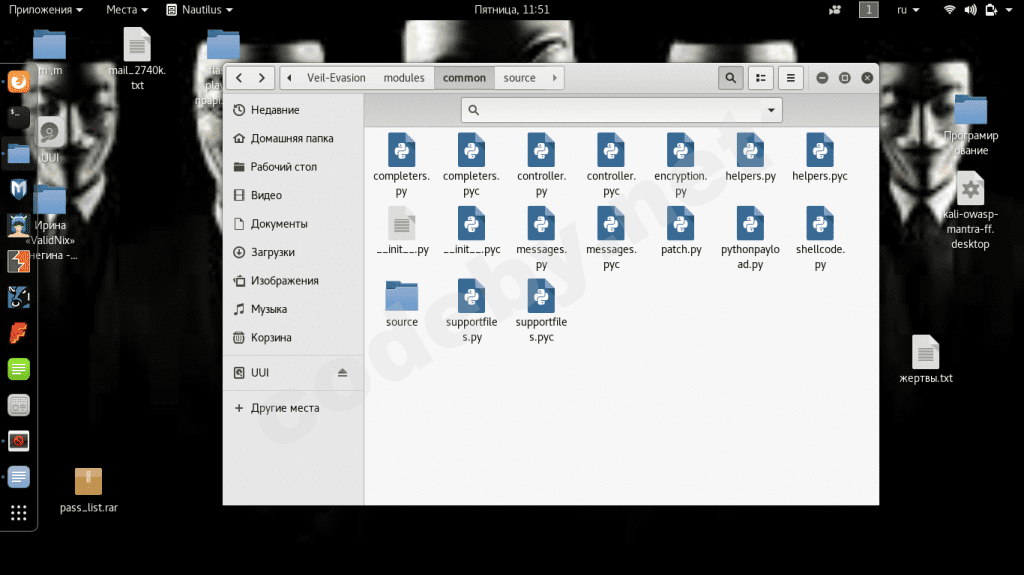Open the Nautilus hamburger options menu
This screenshot has height=575, width=1024.
[790, 78]
